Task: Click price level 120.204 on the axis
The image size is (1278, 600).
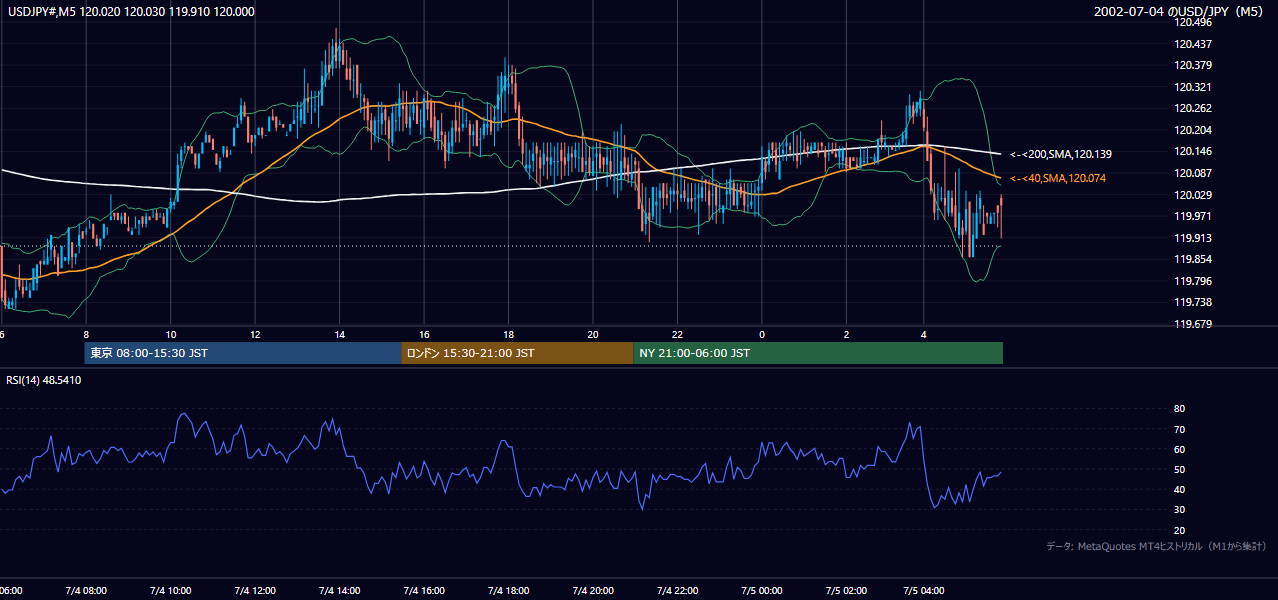Action: (x=1193, y=130)
